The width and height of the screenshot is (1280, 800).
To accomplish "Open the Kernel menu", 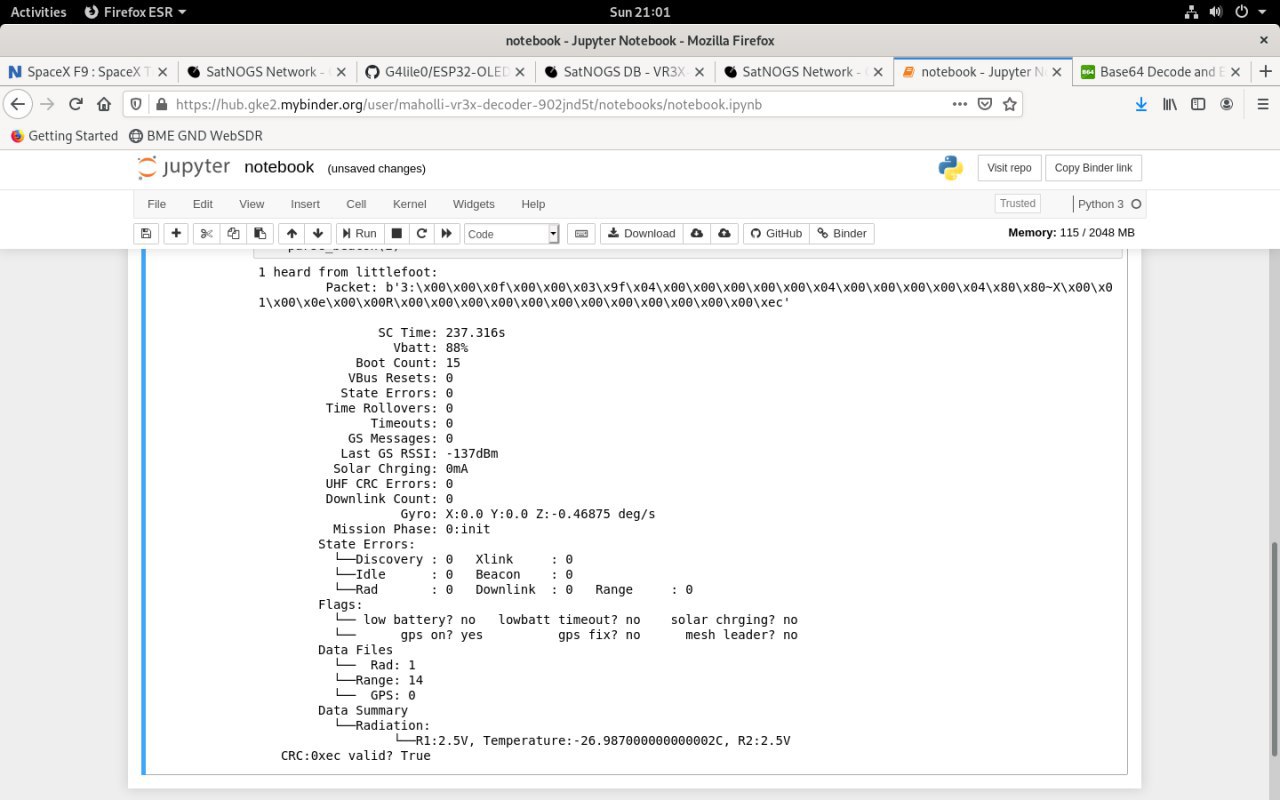I will tap(409, 204).
